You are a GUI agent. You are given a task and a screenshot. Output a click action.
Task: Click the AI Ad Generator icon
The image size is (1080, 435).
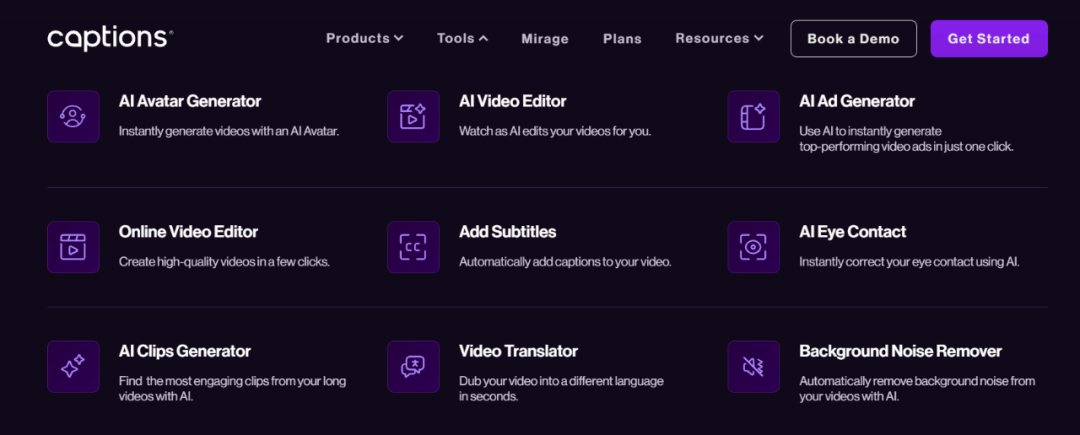pyautogui.click(x=753, y=116)
